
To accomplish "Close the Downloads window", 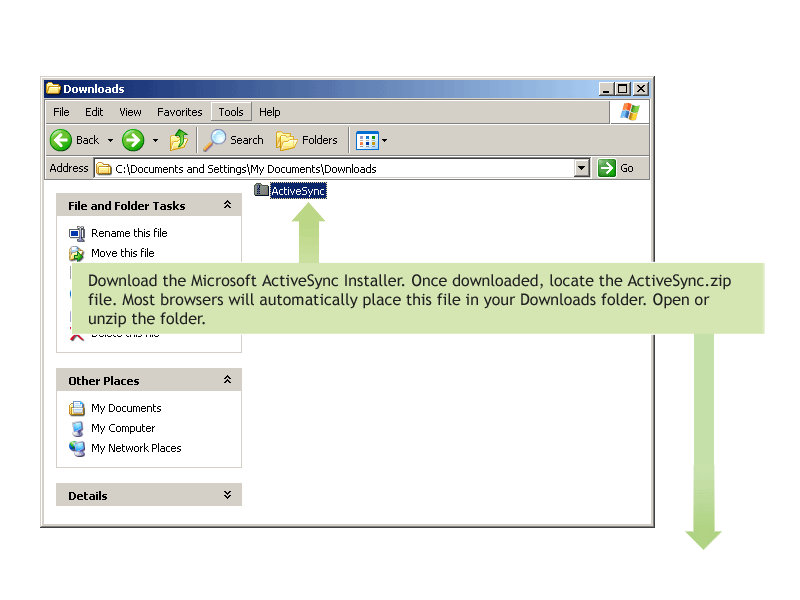I will point(641,89).
